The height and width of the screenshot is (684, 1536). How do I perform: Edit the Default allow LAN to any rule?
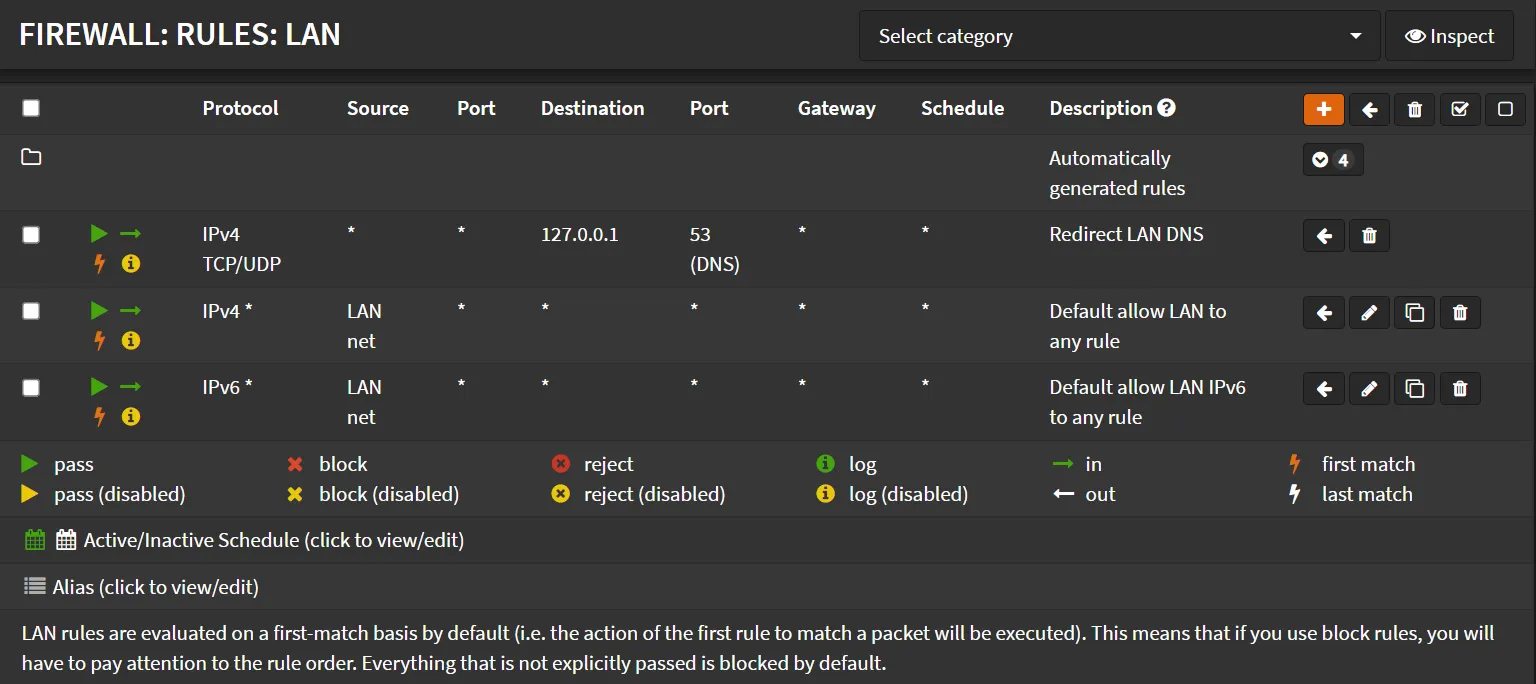click(x=1369, y=312)
